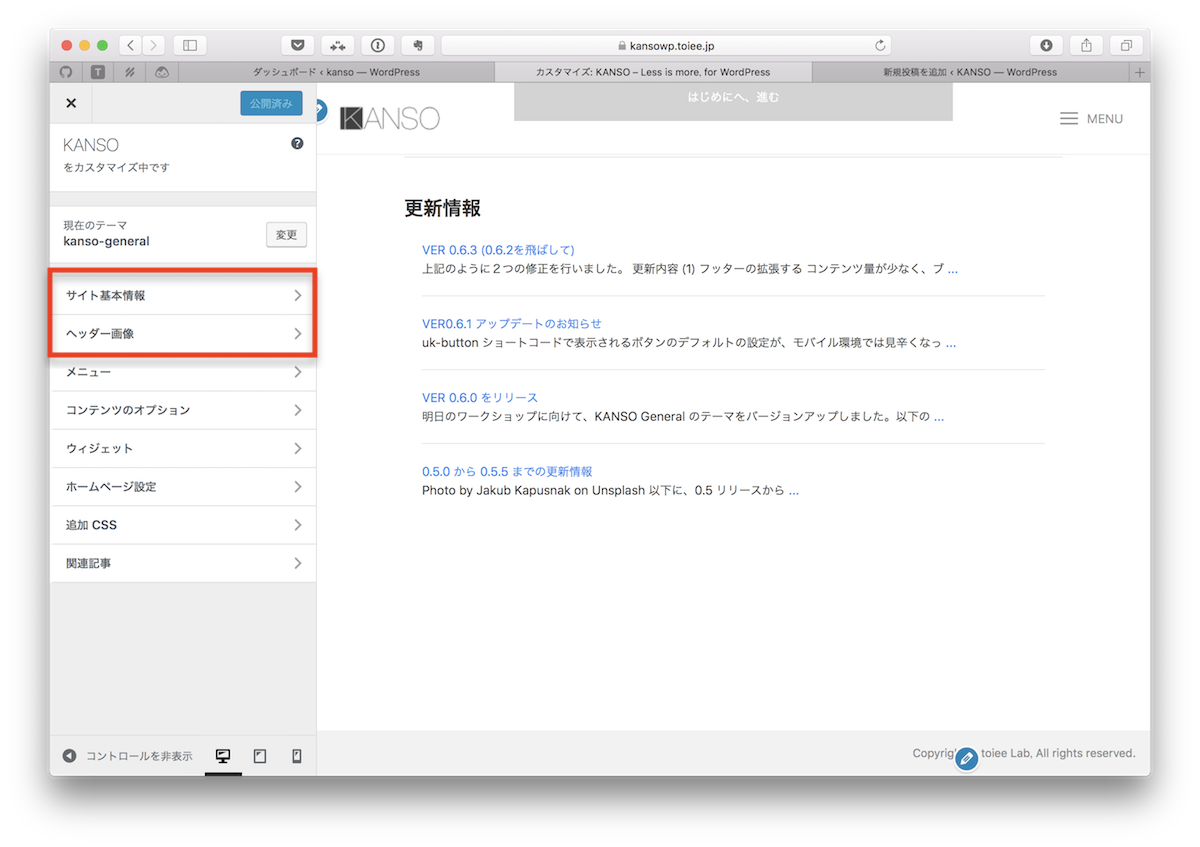Click the ellipsis after VER 0.6.3 excerpt
The width and height of the screenshot is (1200, 847).
953,269
